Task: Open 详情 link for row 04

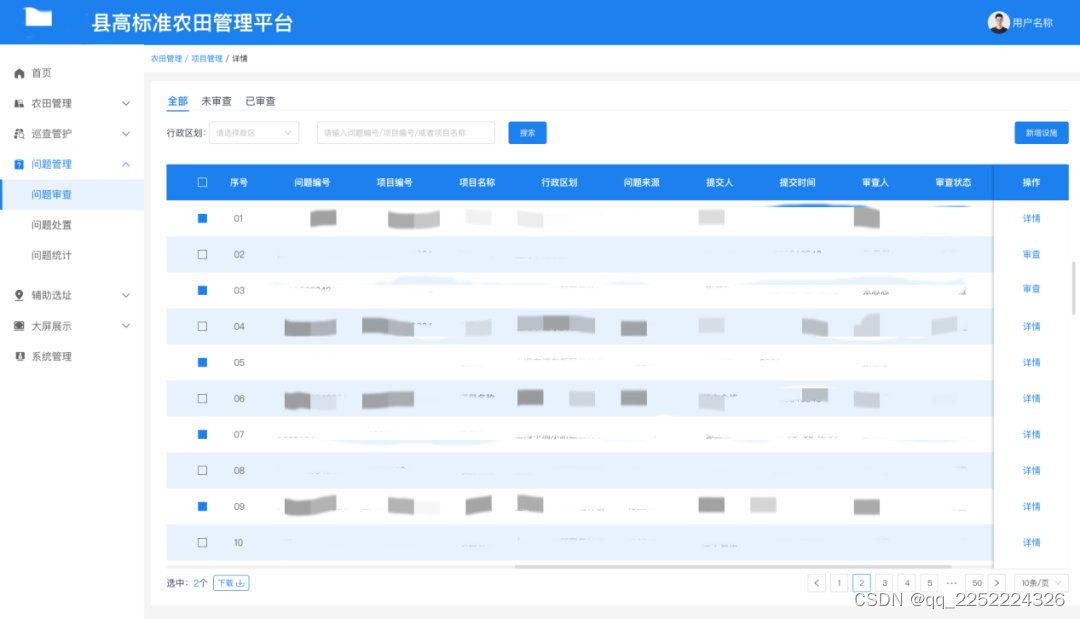Action: (x=1031, y=326)
